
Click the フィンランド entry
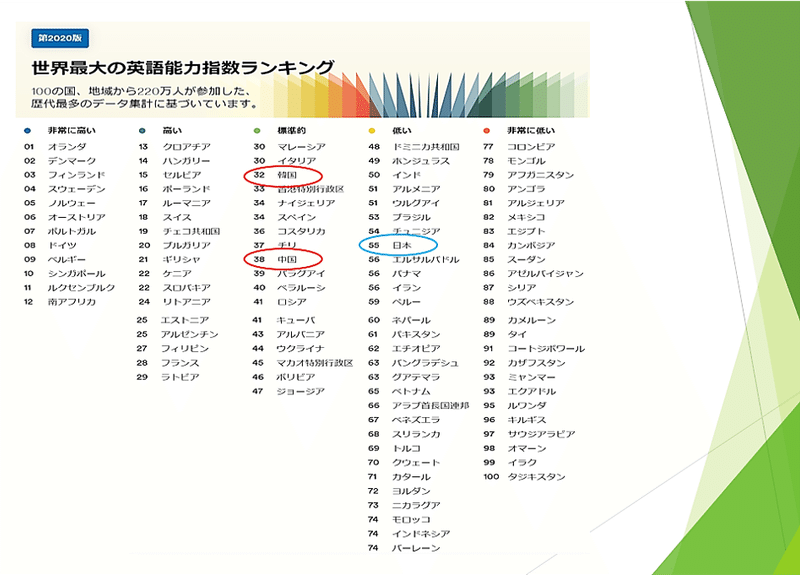pos(77,175)
